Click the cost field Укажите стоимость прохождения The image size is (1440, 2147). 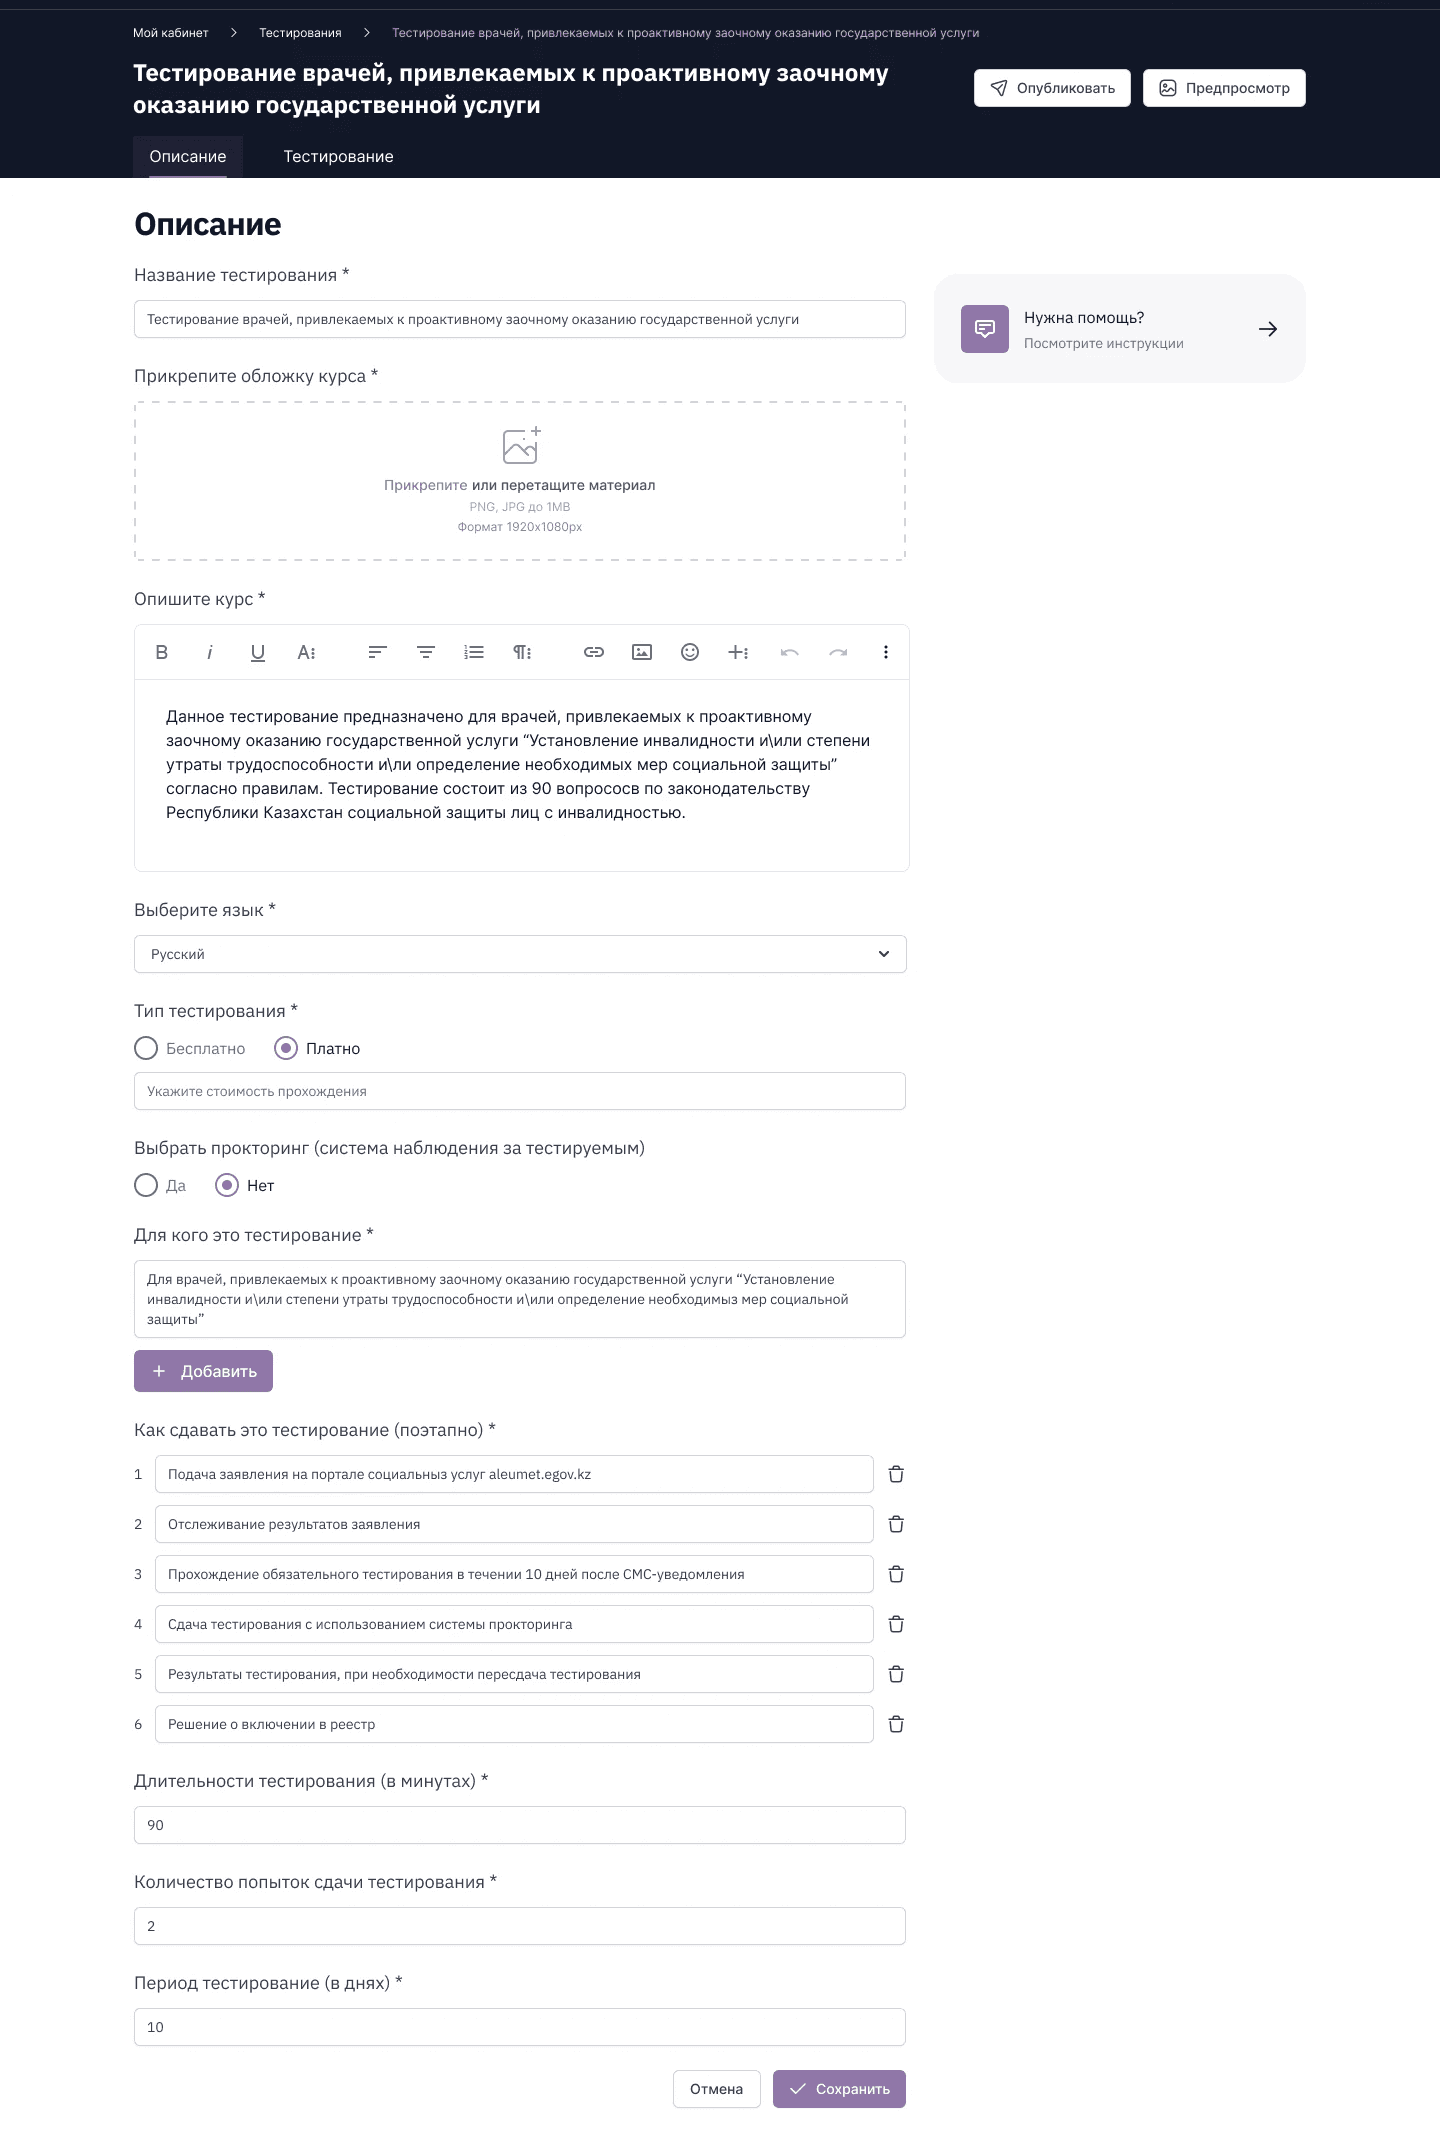[520, 1091]
